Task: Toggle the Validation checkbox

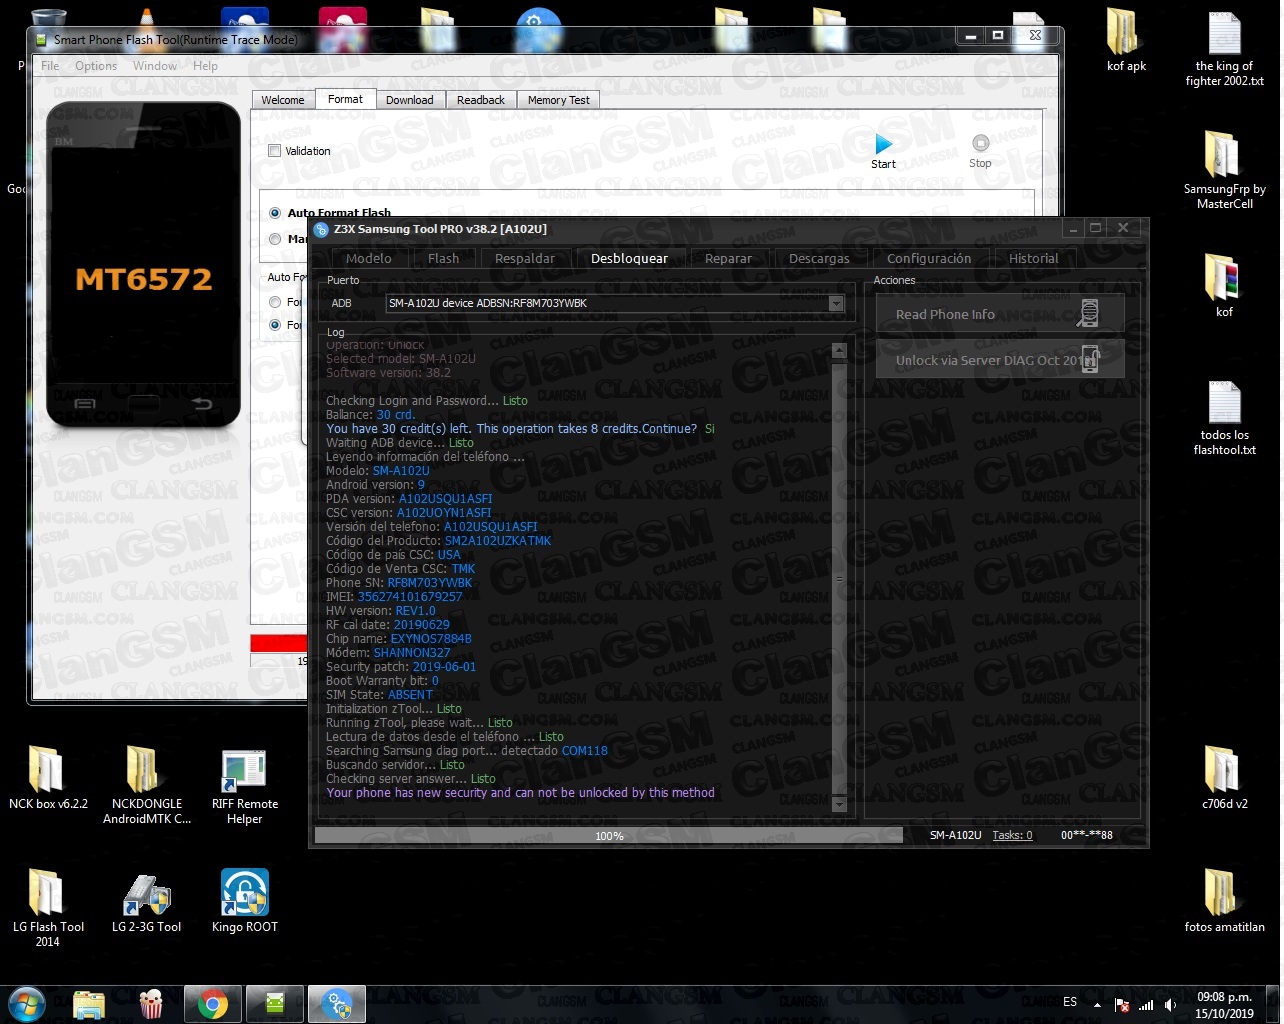Action: 274,151
